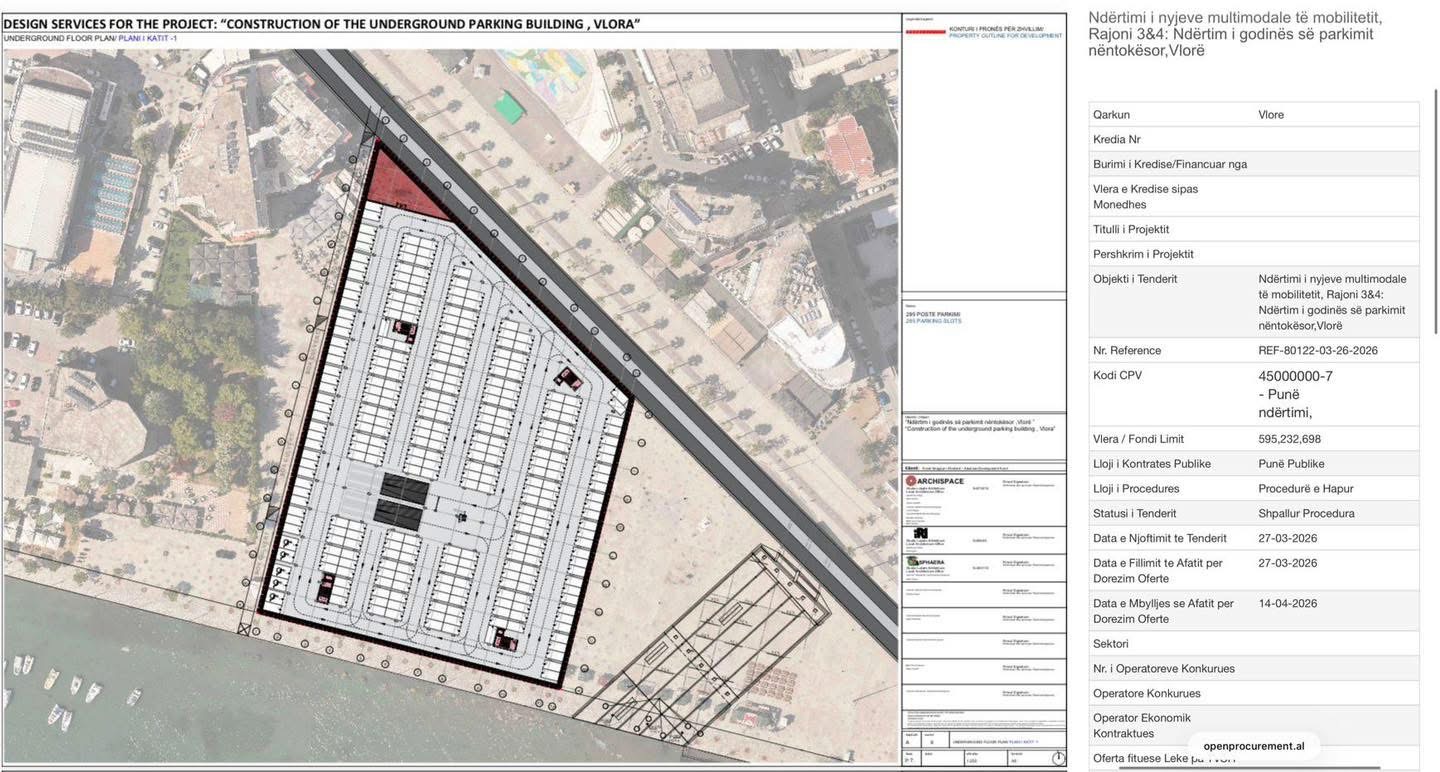Open the openprocurement.al link pill
The image size is (1440, 772).
point(1253,746)
